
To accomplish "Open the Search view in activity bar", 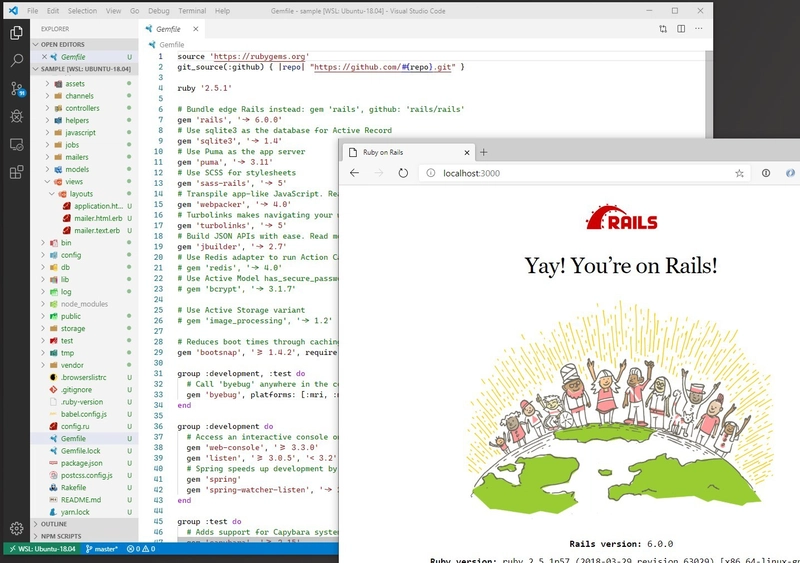I will click(16, 61).
